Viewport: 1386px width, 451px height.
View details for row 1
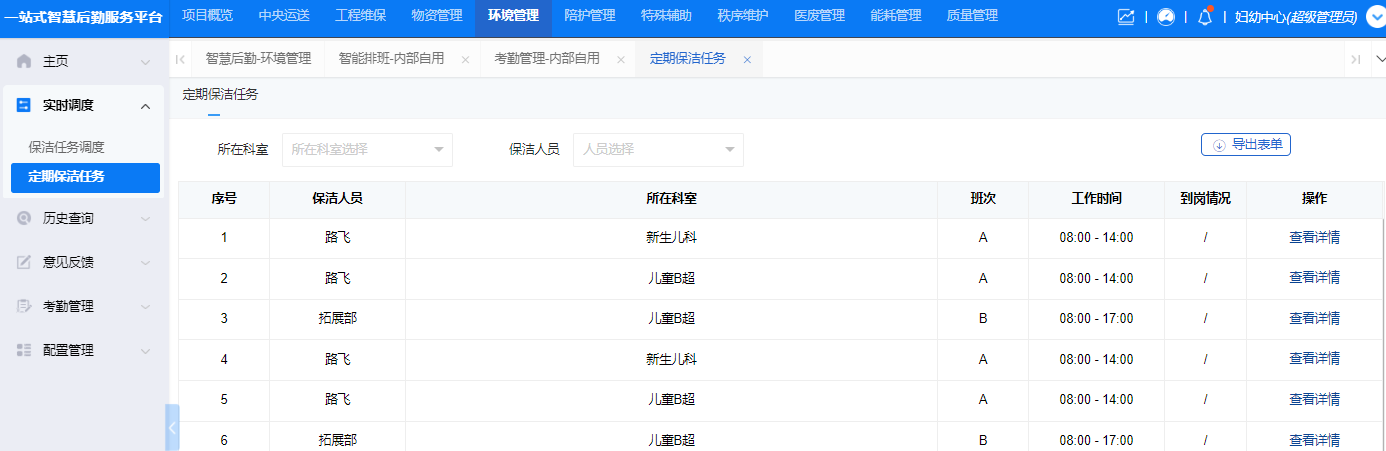(1314, 238)
